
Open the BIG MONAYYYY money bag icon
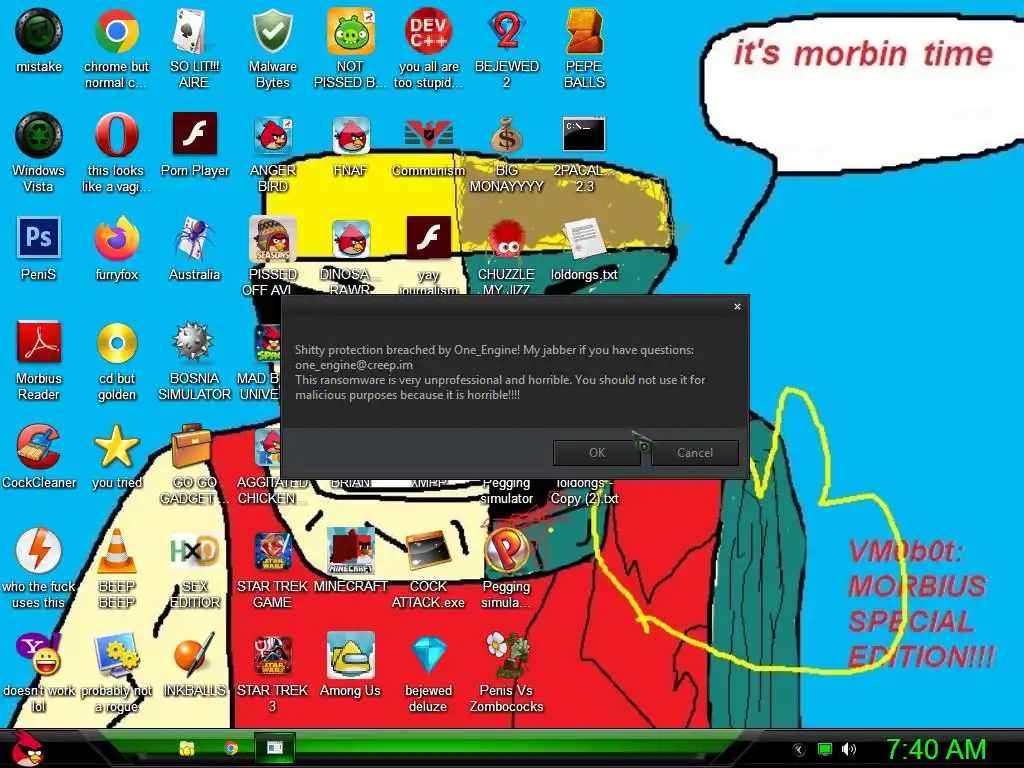point(507,135)
